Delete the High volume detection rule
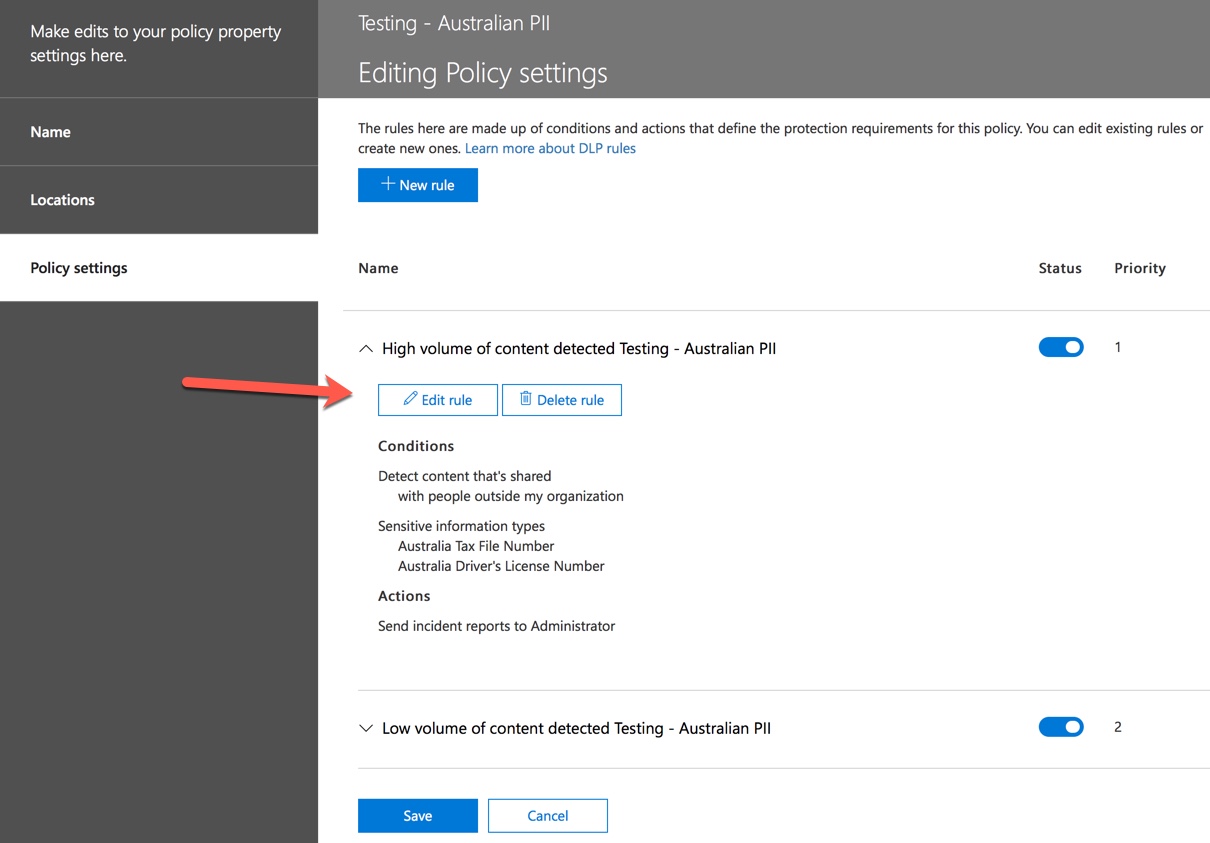 point(561,399)
